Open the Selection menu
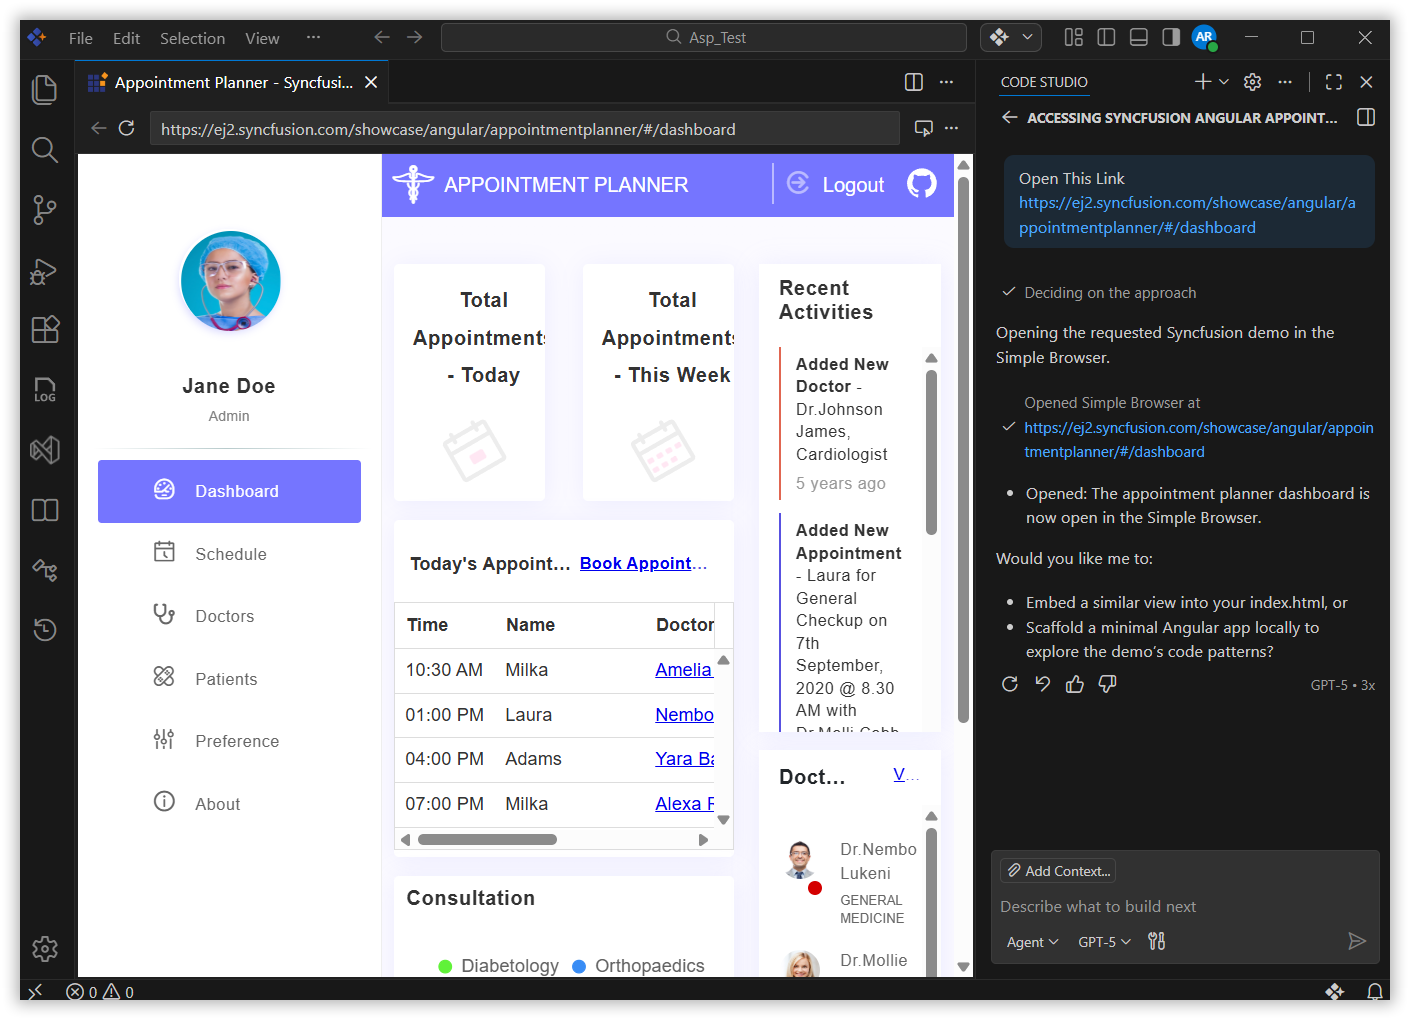This screenshot has height=1020, width=1410. [x=192, y=38]
